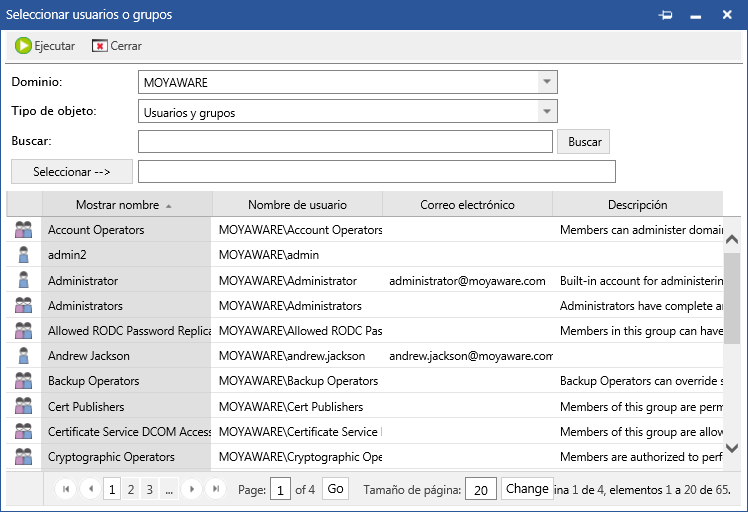The height and width of the screenshot is (512, 748).
Task: Click the red Cerrar X icon
Action: pos(99,46)
